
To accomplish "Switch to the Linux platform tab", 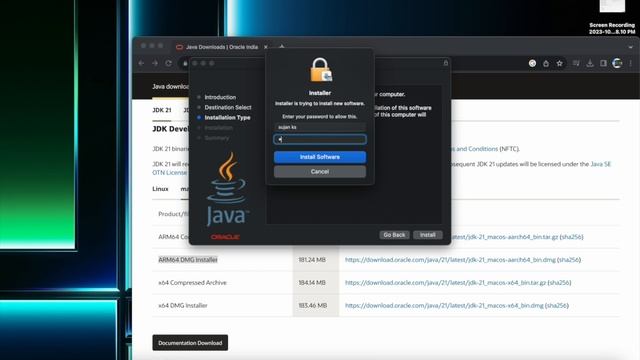I will (160, 189).
